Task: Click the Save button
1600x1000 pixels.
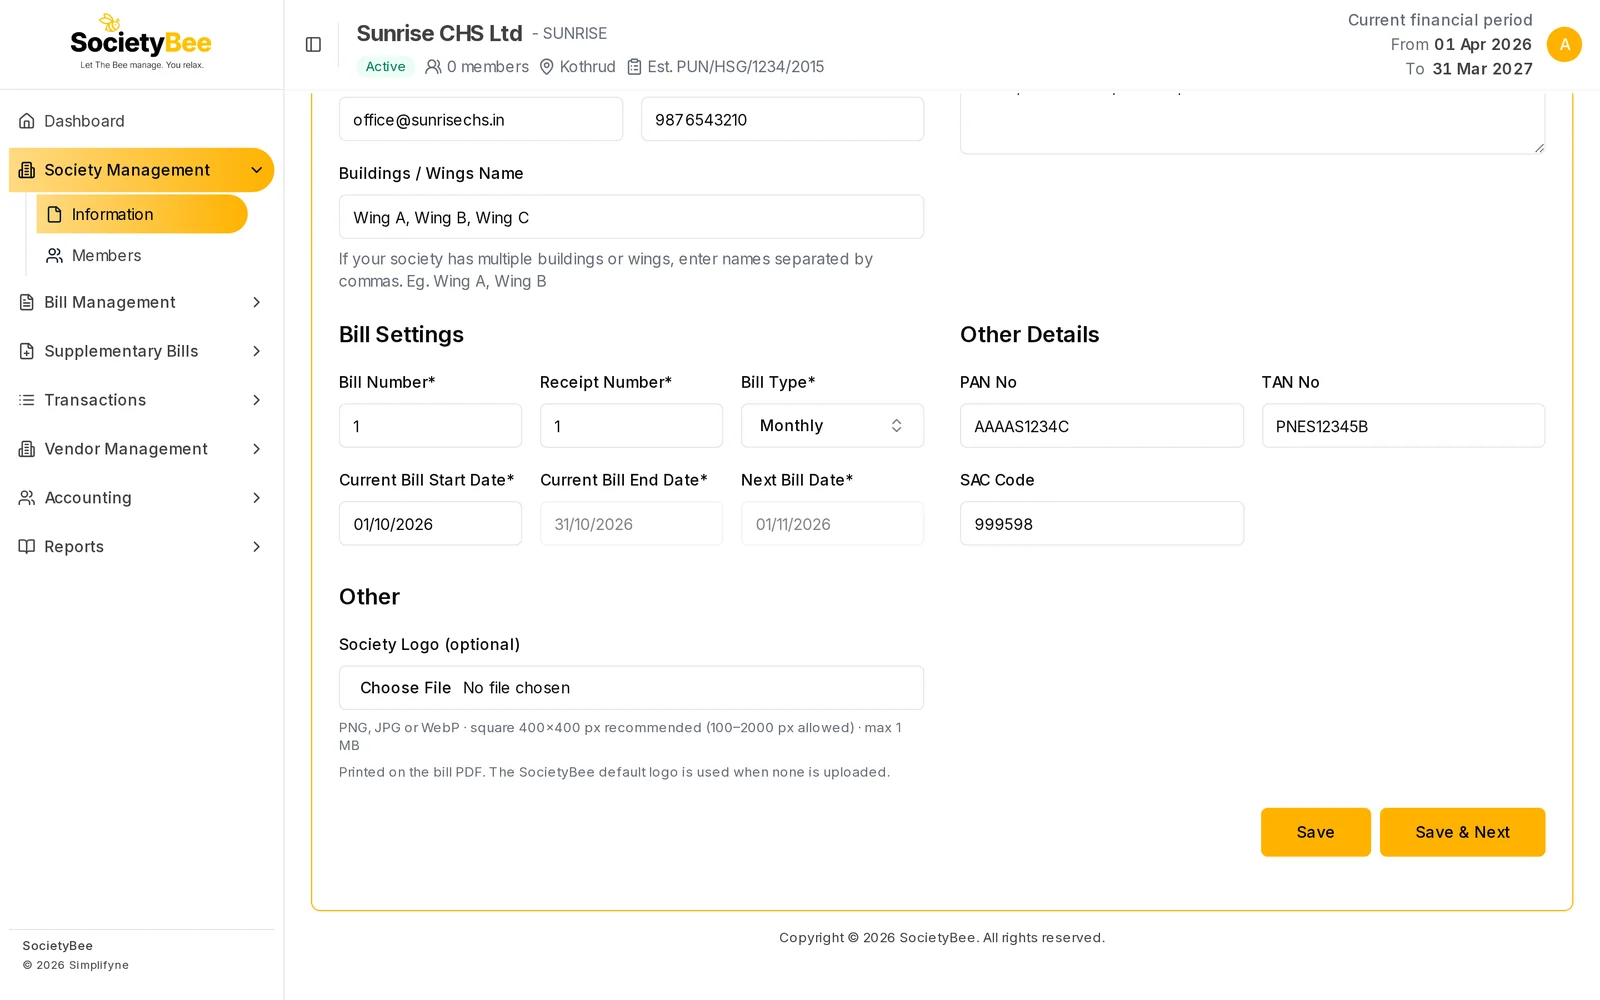Action: point(1315,832)
